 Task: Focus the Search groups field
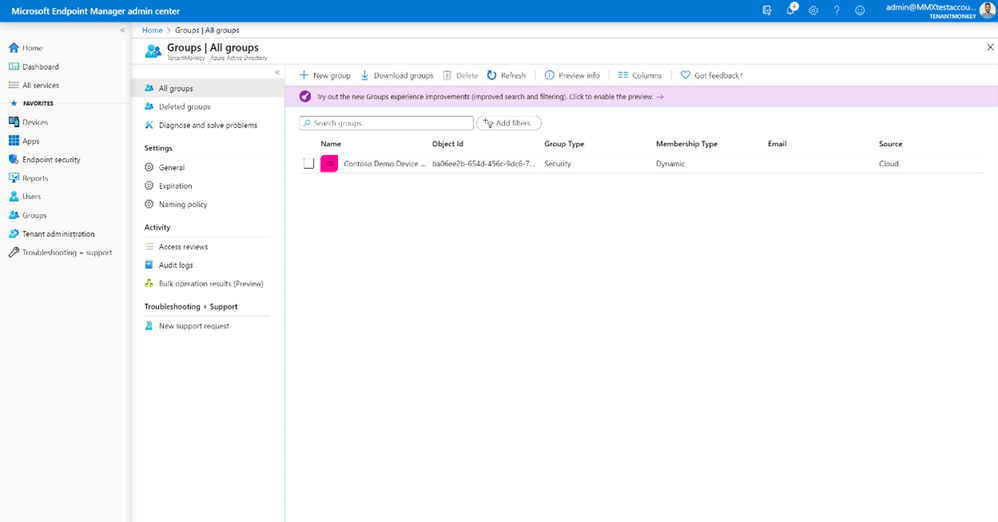(x=386, y=123)
